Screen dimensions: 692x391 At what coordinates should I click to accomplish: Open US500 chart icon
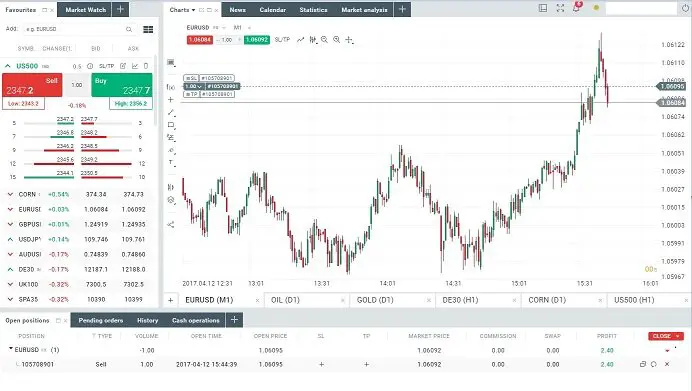tap(135, 66)
